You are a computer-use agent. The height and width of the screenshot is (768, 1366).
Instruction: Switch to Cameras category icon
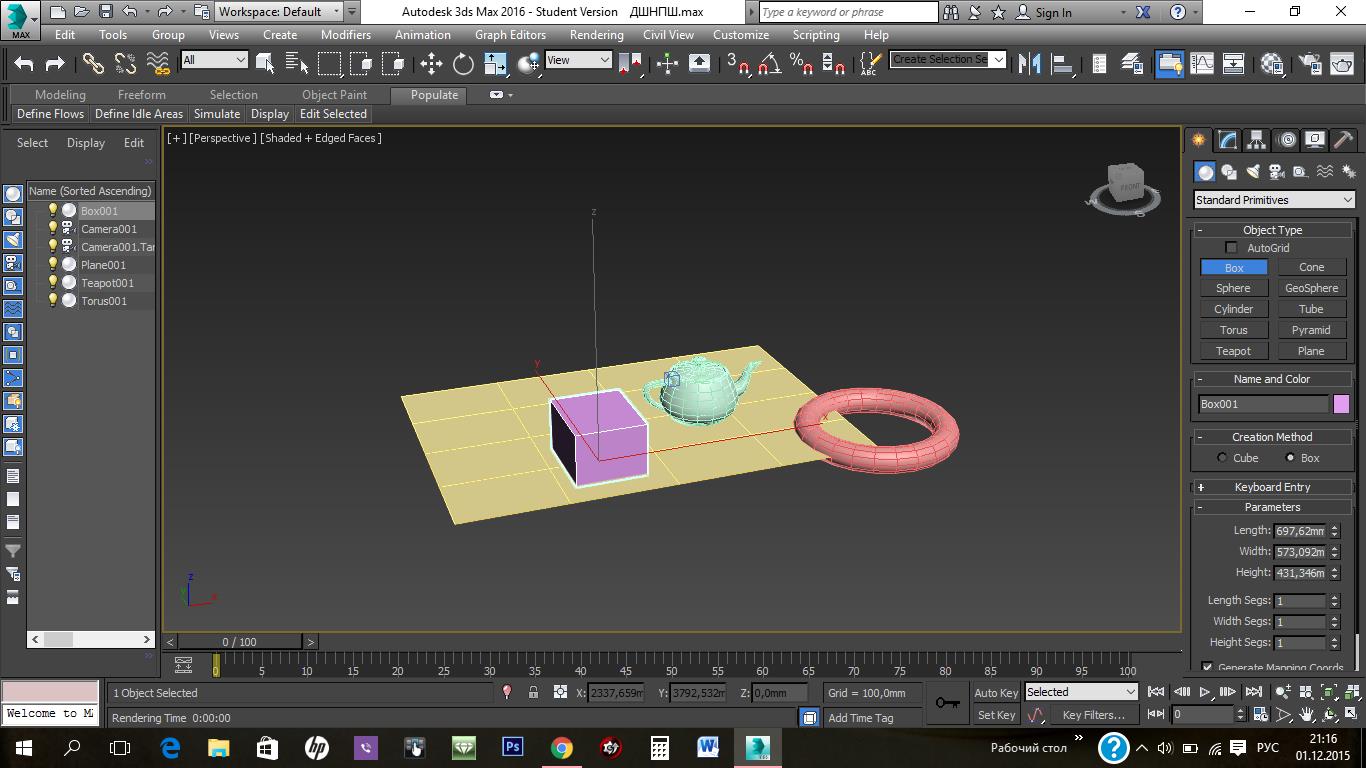click(x=1276, y=172)
